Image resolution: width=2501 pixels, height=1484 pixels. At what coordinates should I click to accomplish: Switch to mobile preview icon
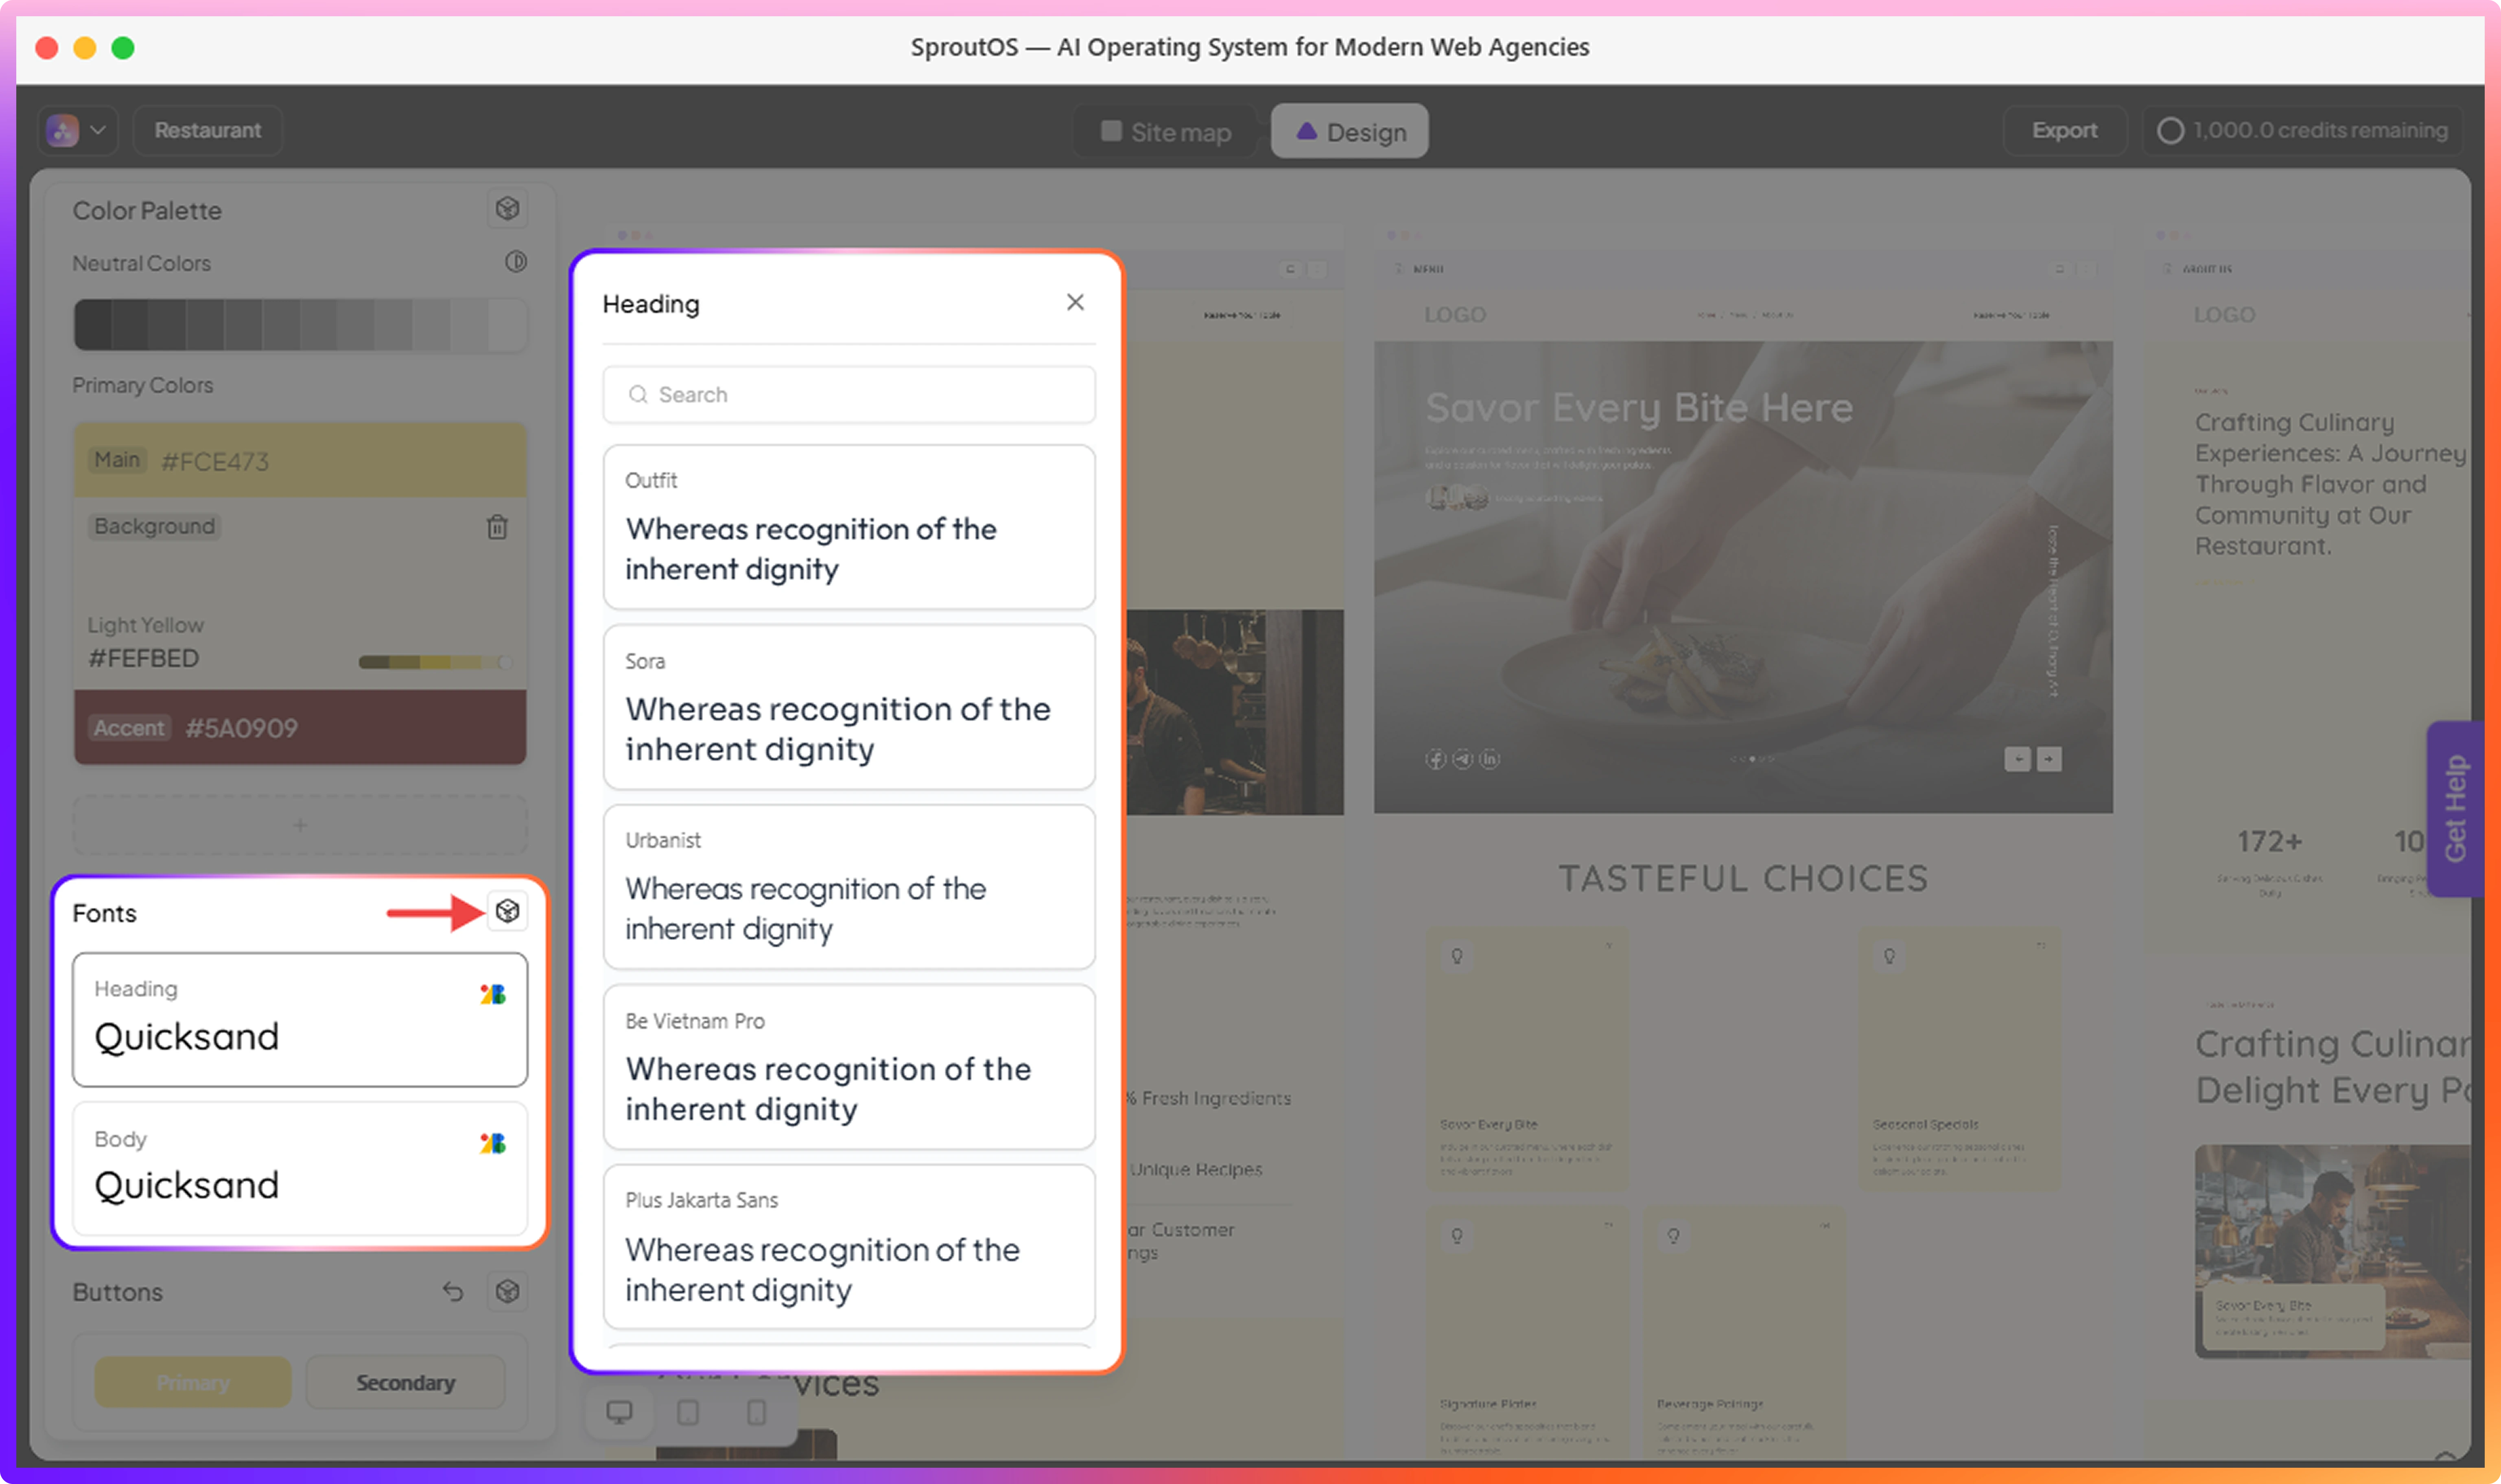click(x=757, y=1411)
